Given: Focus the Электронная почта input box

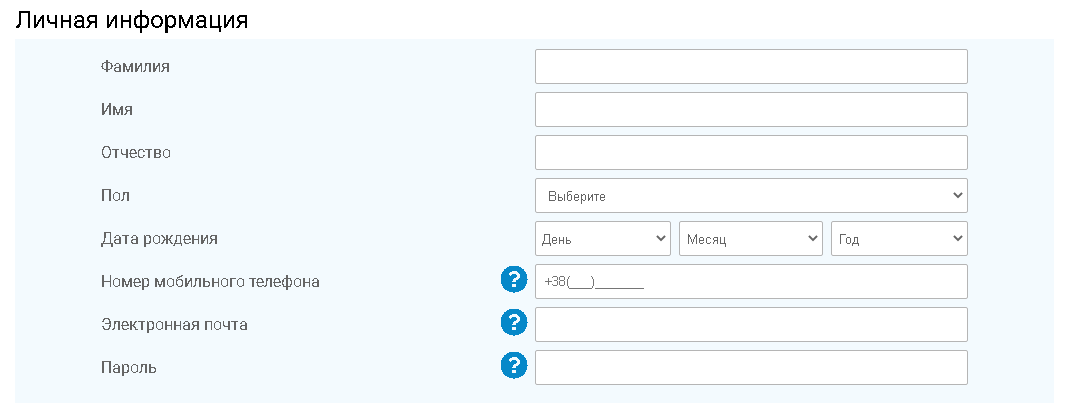Looking at the screenshot, I should click(751, 324).
